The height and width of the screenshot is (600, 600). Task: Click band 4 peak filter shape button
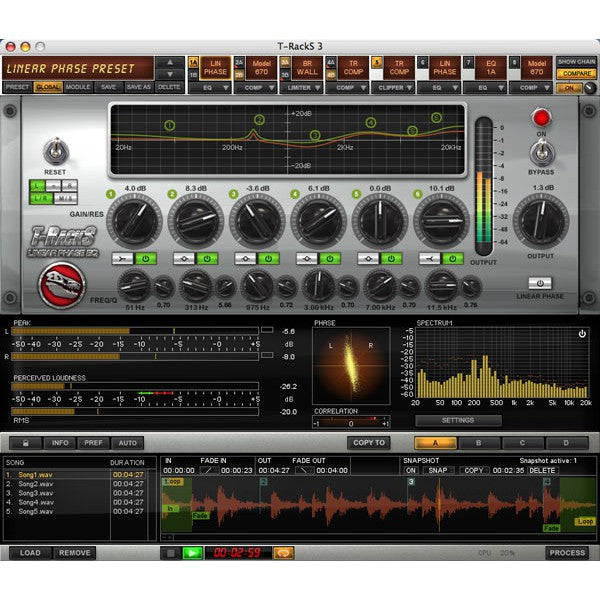tap(307, 259)
